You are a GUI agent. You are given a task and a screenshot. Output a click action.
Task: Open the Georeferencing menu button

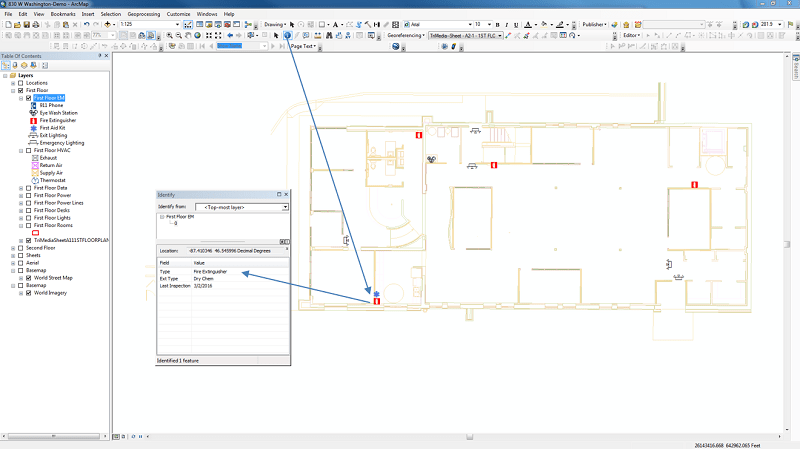click(x=406, y=36)
